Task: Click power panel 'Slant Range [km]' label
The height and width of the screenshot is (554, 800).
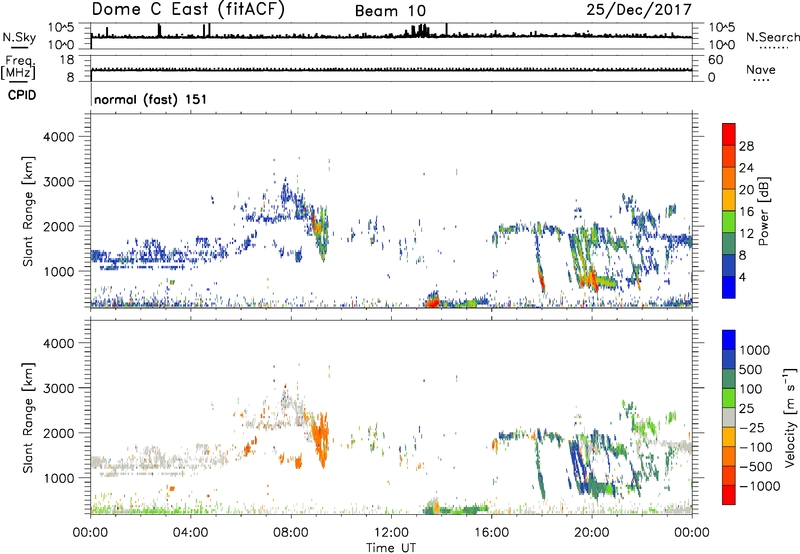Action: pyautogui.click(x=28, y=211)
